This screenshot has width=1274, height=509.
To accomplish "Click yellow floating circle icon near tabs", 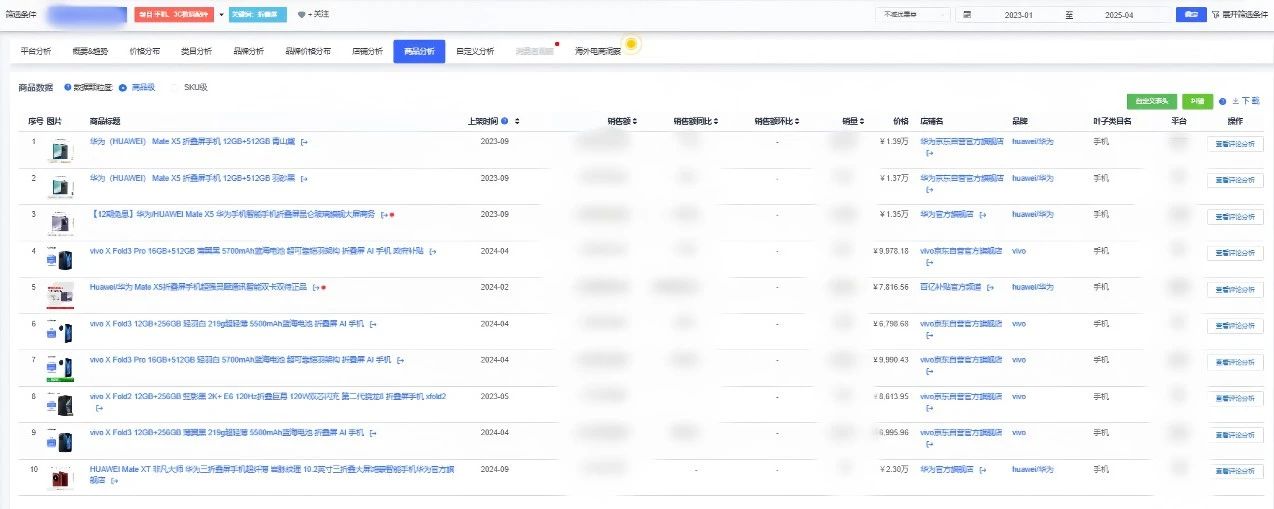I will click(631, 45).
